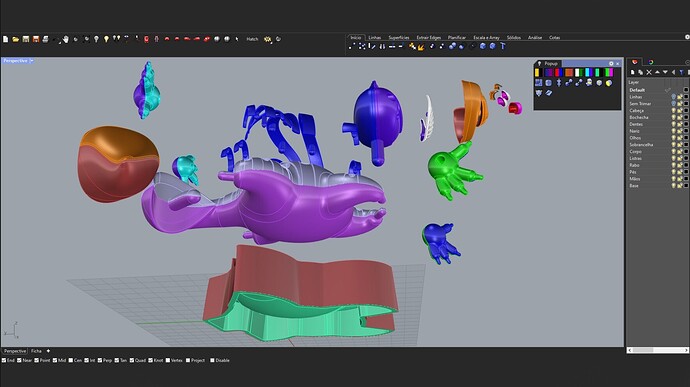
Task: Hide the Cabeça layer via its light bulb
Action: pyautogui.click(x=673, y=111)
